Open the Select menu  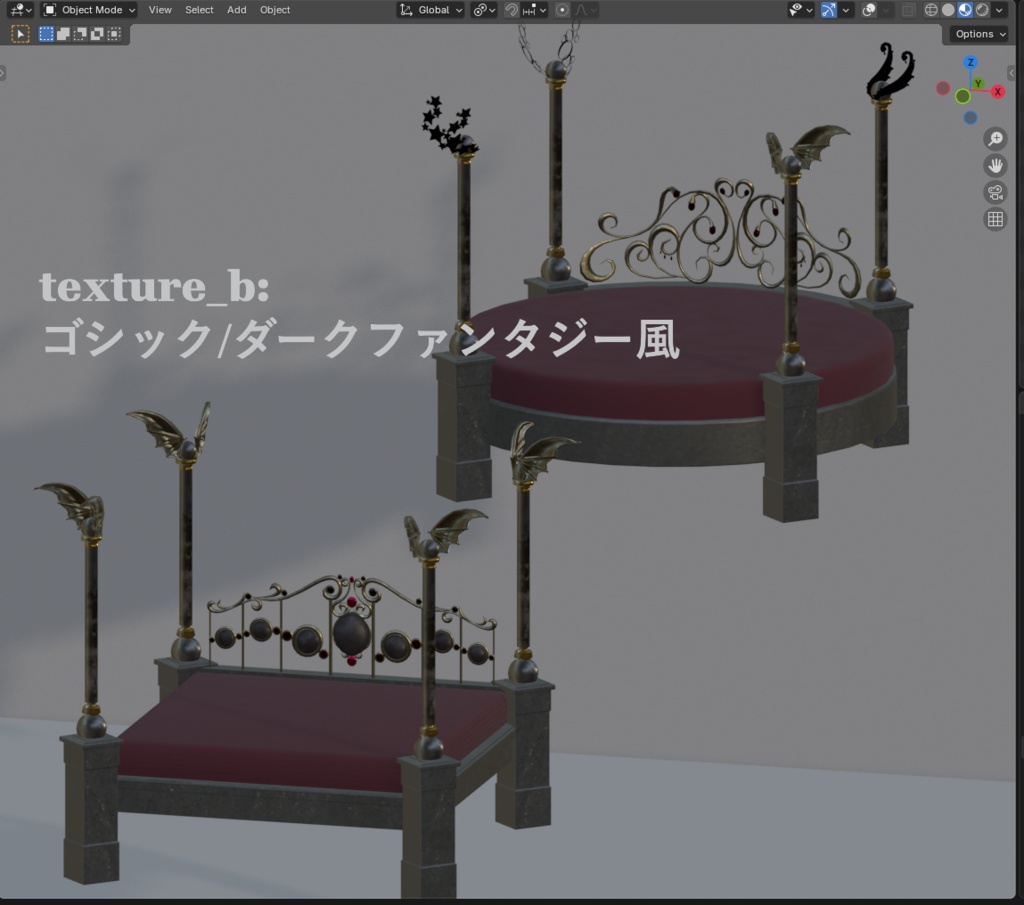199,10
